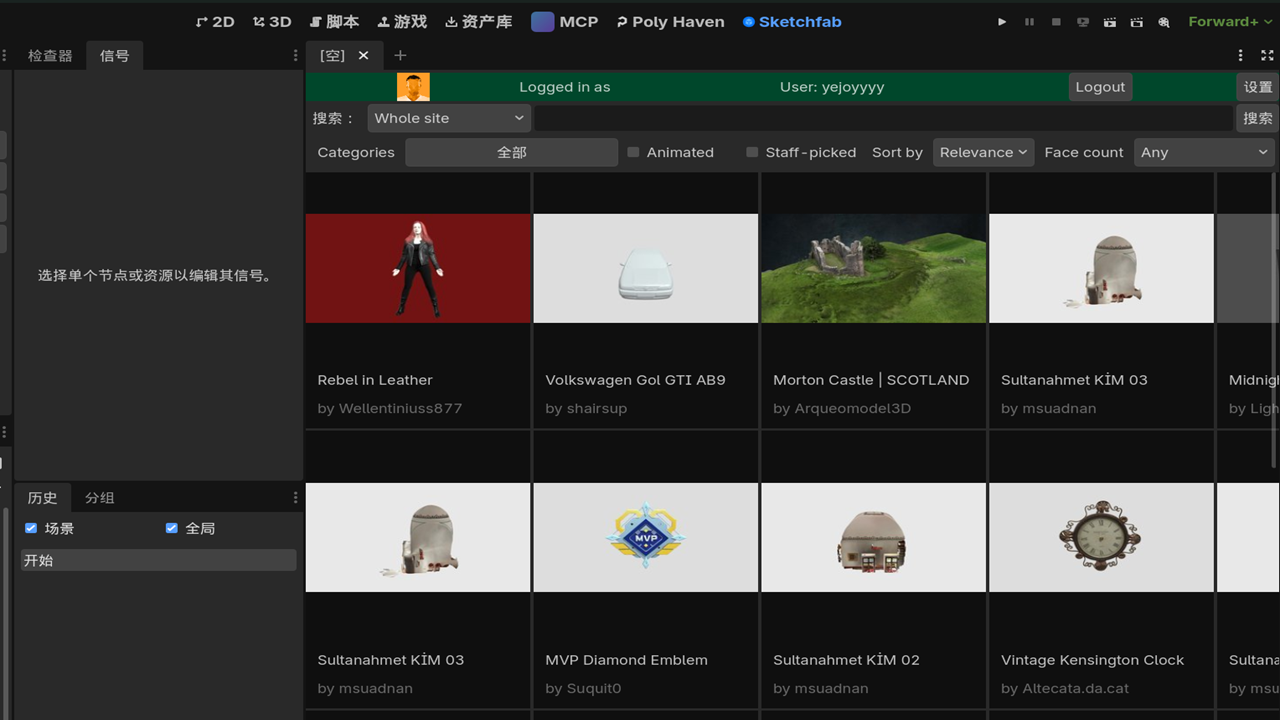The width and height of the screenshot is (1280, 720).
Task: Open options menu of 信号 dock
Action: tap(295, 56)
